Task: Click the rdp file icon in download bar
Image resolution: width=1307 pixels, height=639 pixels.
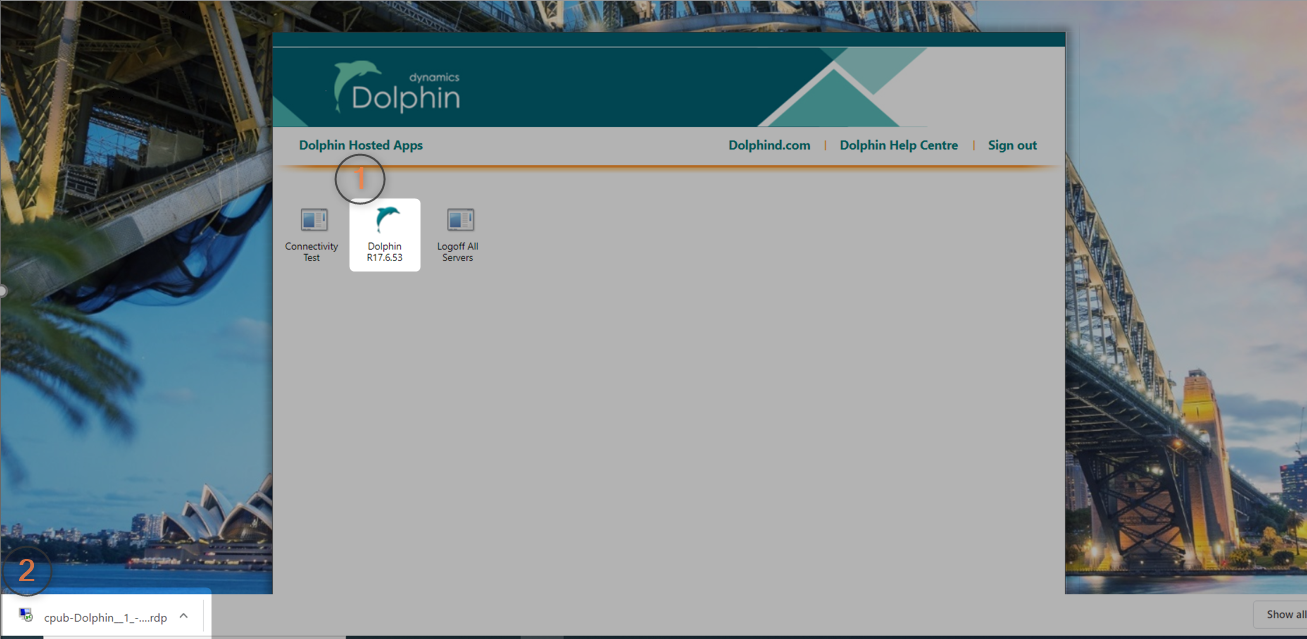Action: click(26, 616)
